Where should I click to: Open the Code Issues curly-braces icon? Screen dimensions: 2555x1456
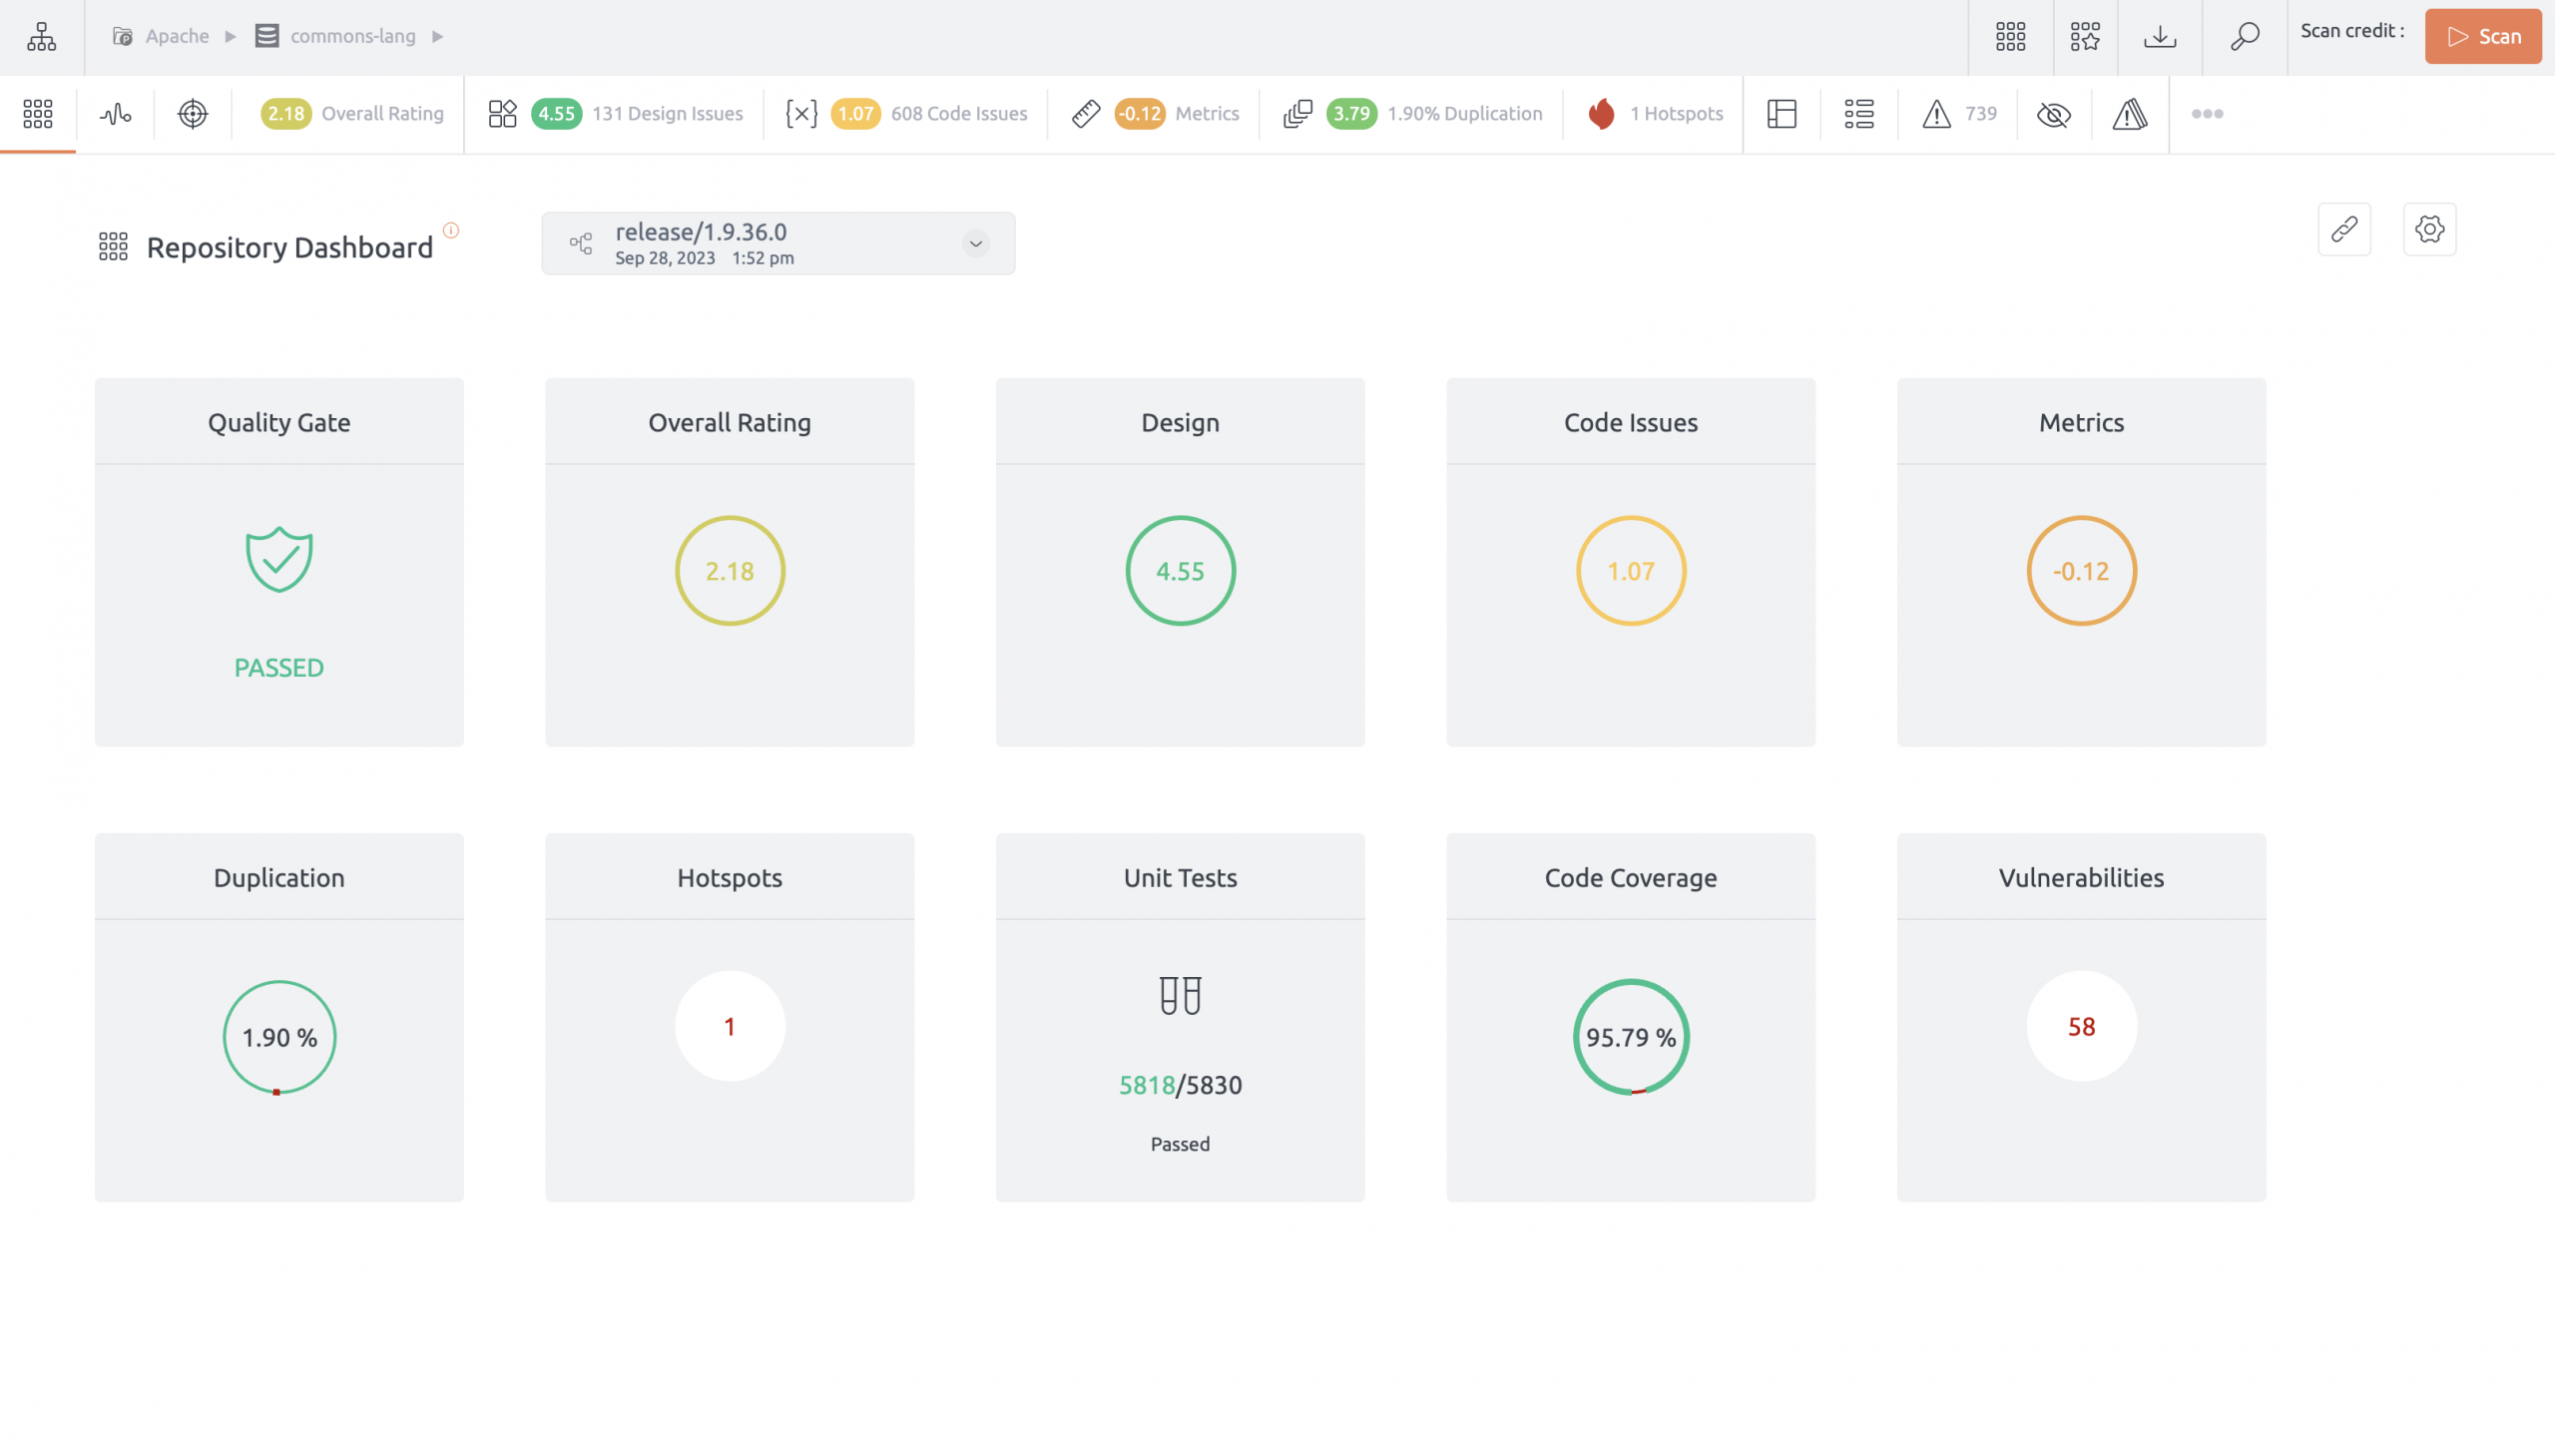tap(801, 113)
